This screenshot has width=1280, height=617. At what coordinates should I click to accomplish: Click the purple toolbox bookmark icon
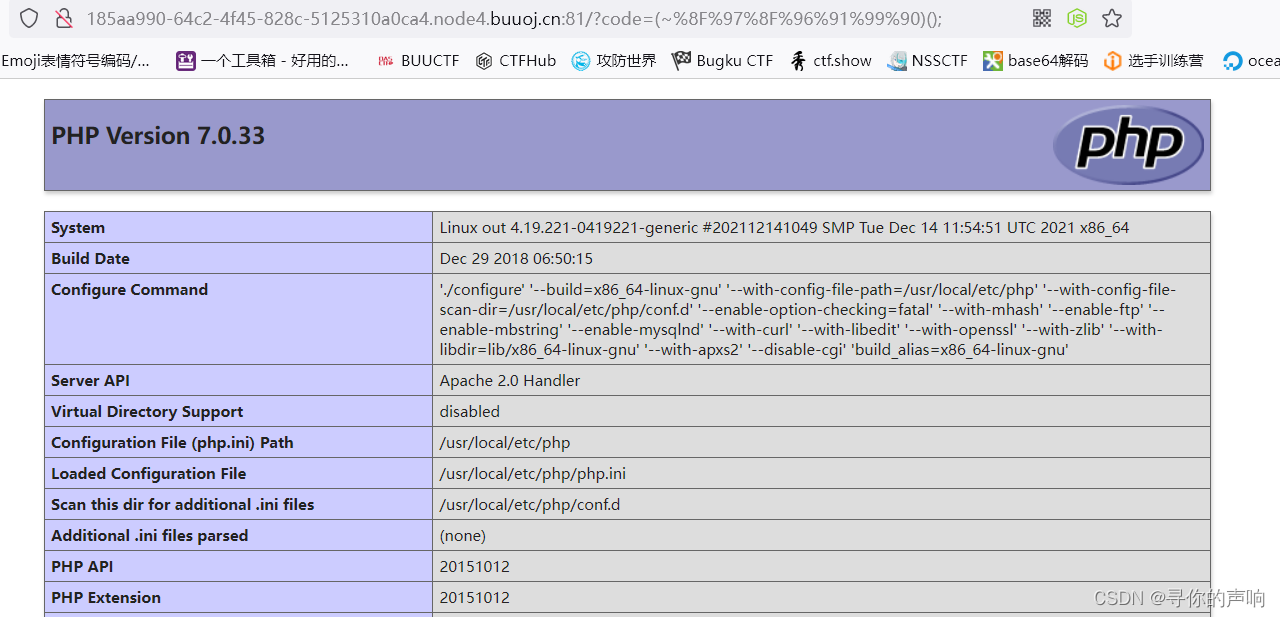[186, 61]
